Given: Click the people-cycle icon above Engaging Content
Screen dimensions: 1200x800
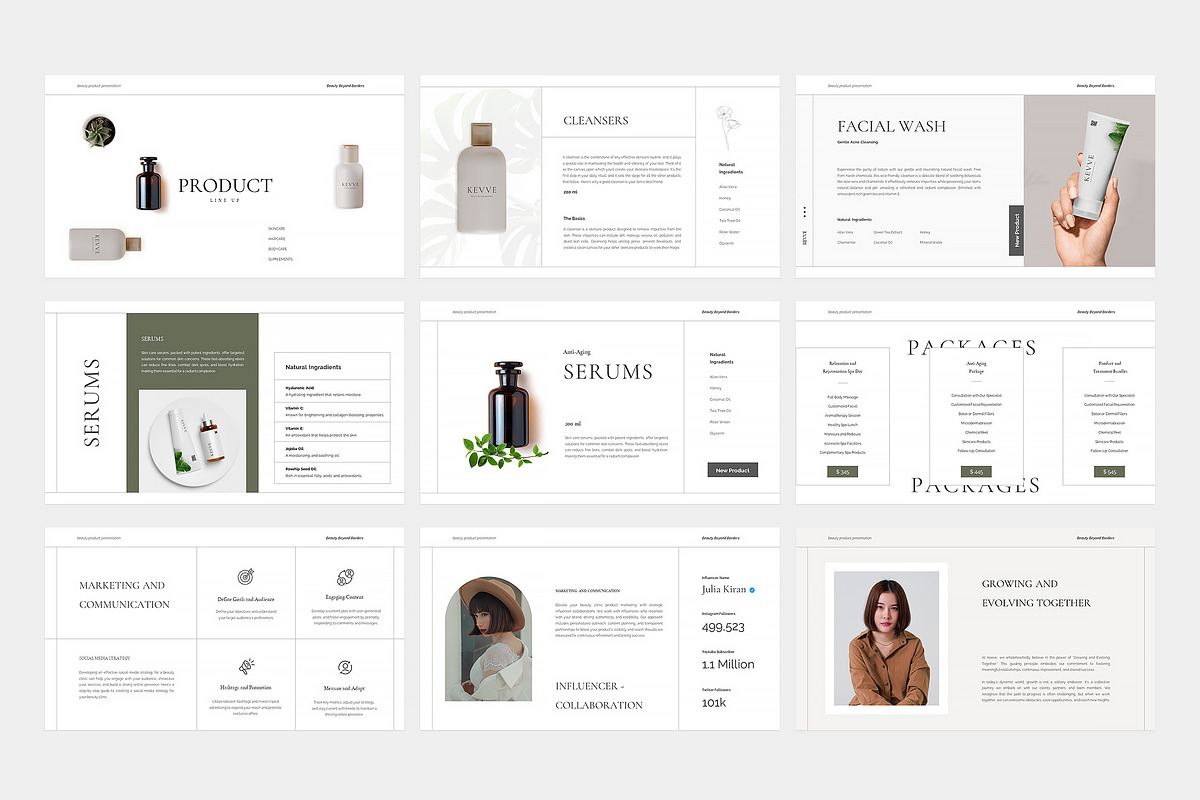Looking at the screenshot, I should point(344,576).
